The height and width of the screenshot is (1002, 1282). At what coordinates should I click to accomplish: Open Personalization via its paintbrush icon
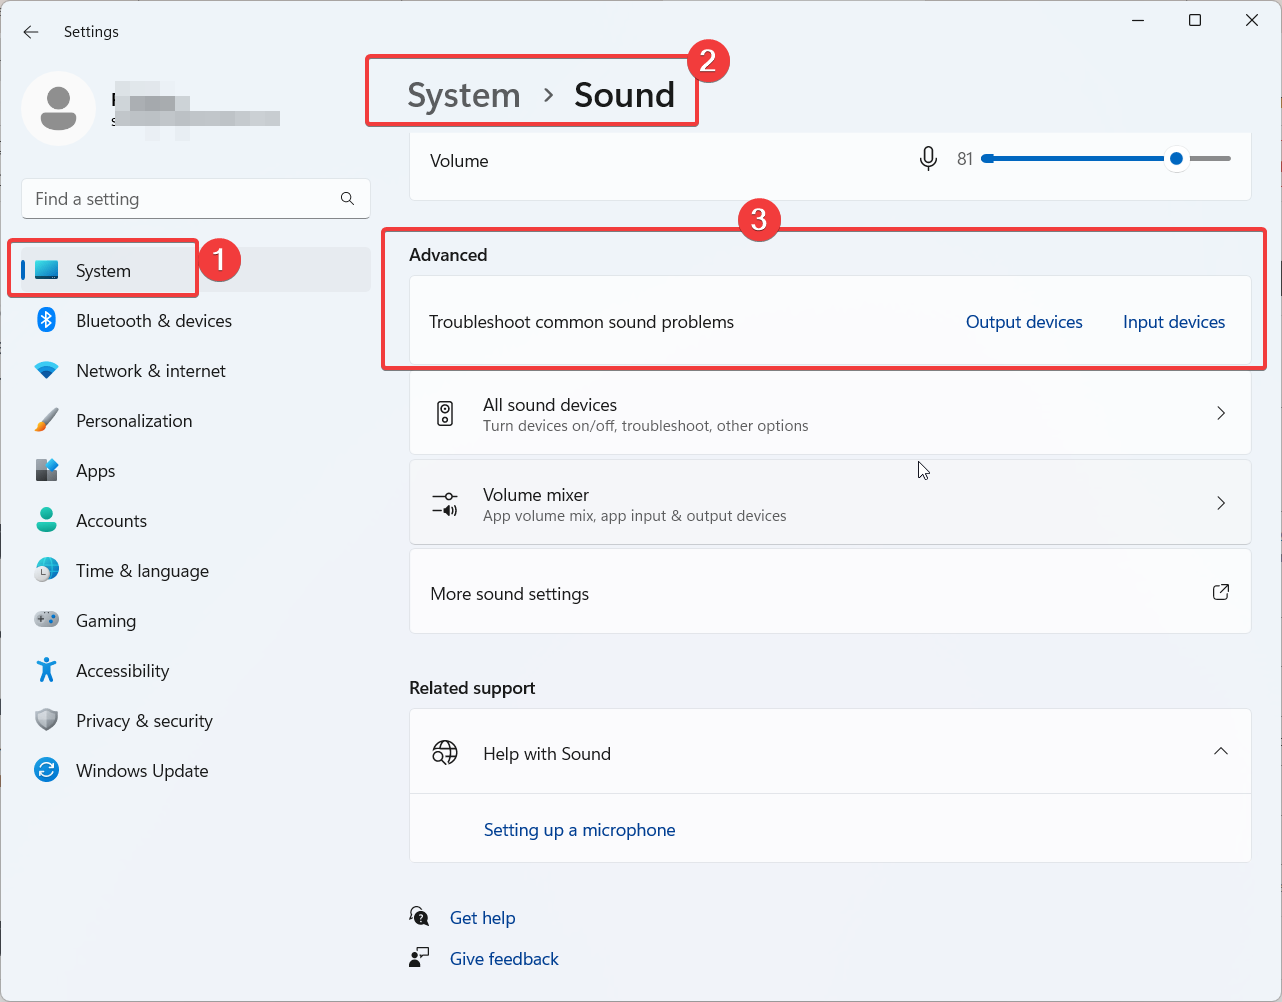(46, 420)
